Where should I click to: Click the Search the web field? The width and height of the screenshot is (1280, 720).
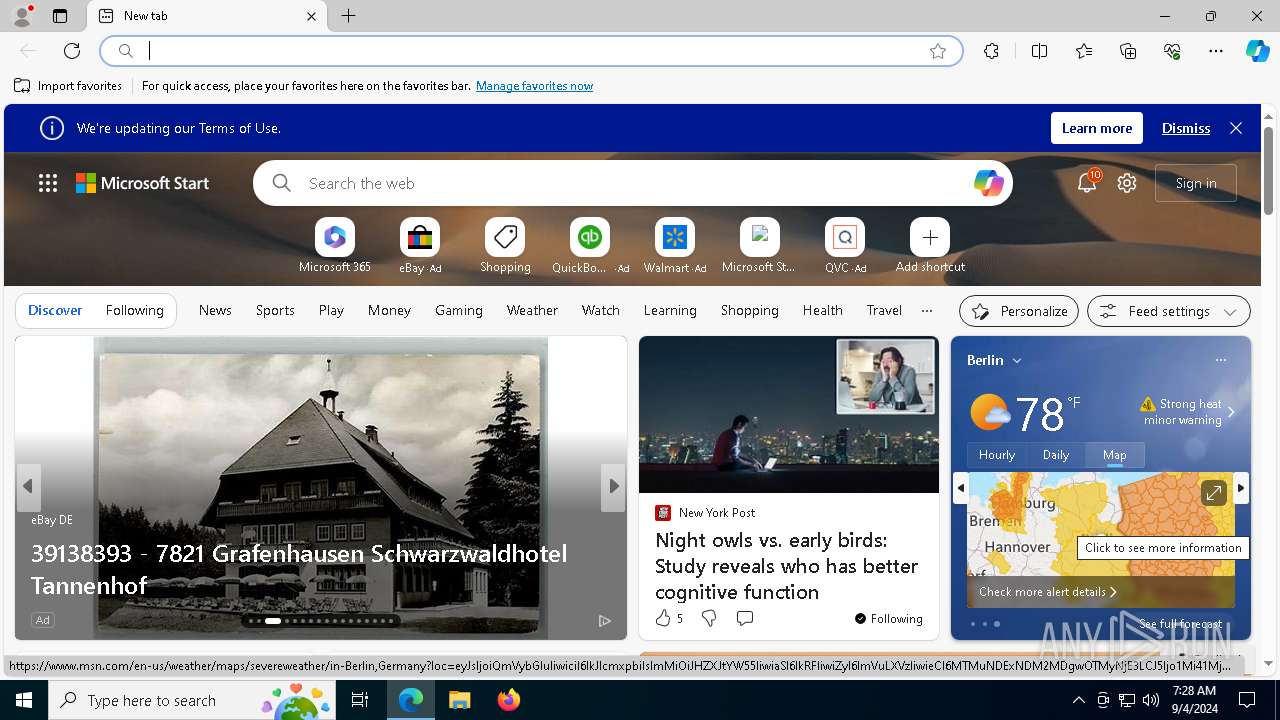point(633,183)
